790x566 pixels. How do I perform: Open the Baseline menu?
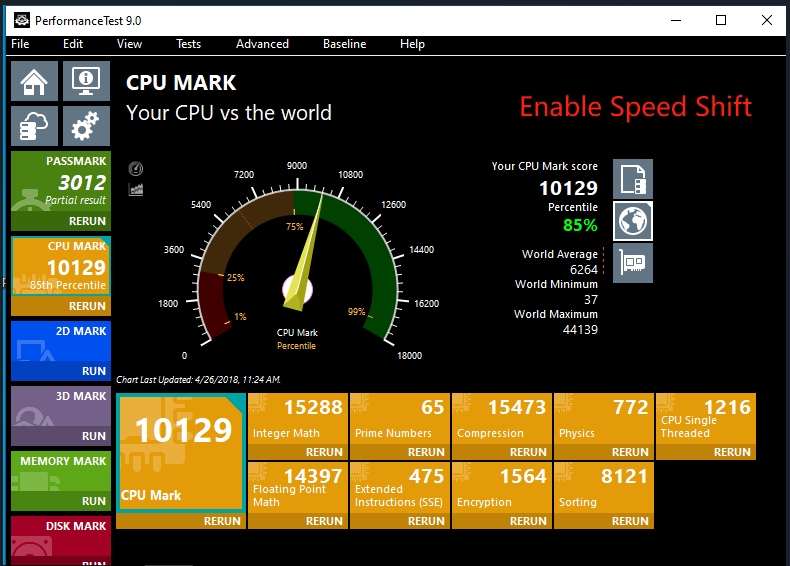tap(345, 44)
